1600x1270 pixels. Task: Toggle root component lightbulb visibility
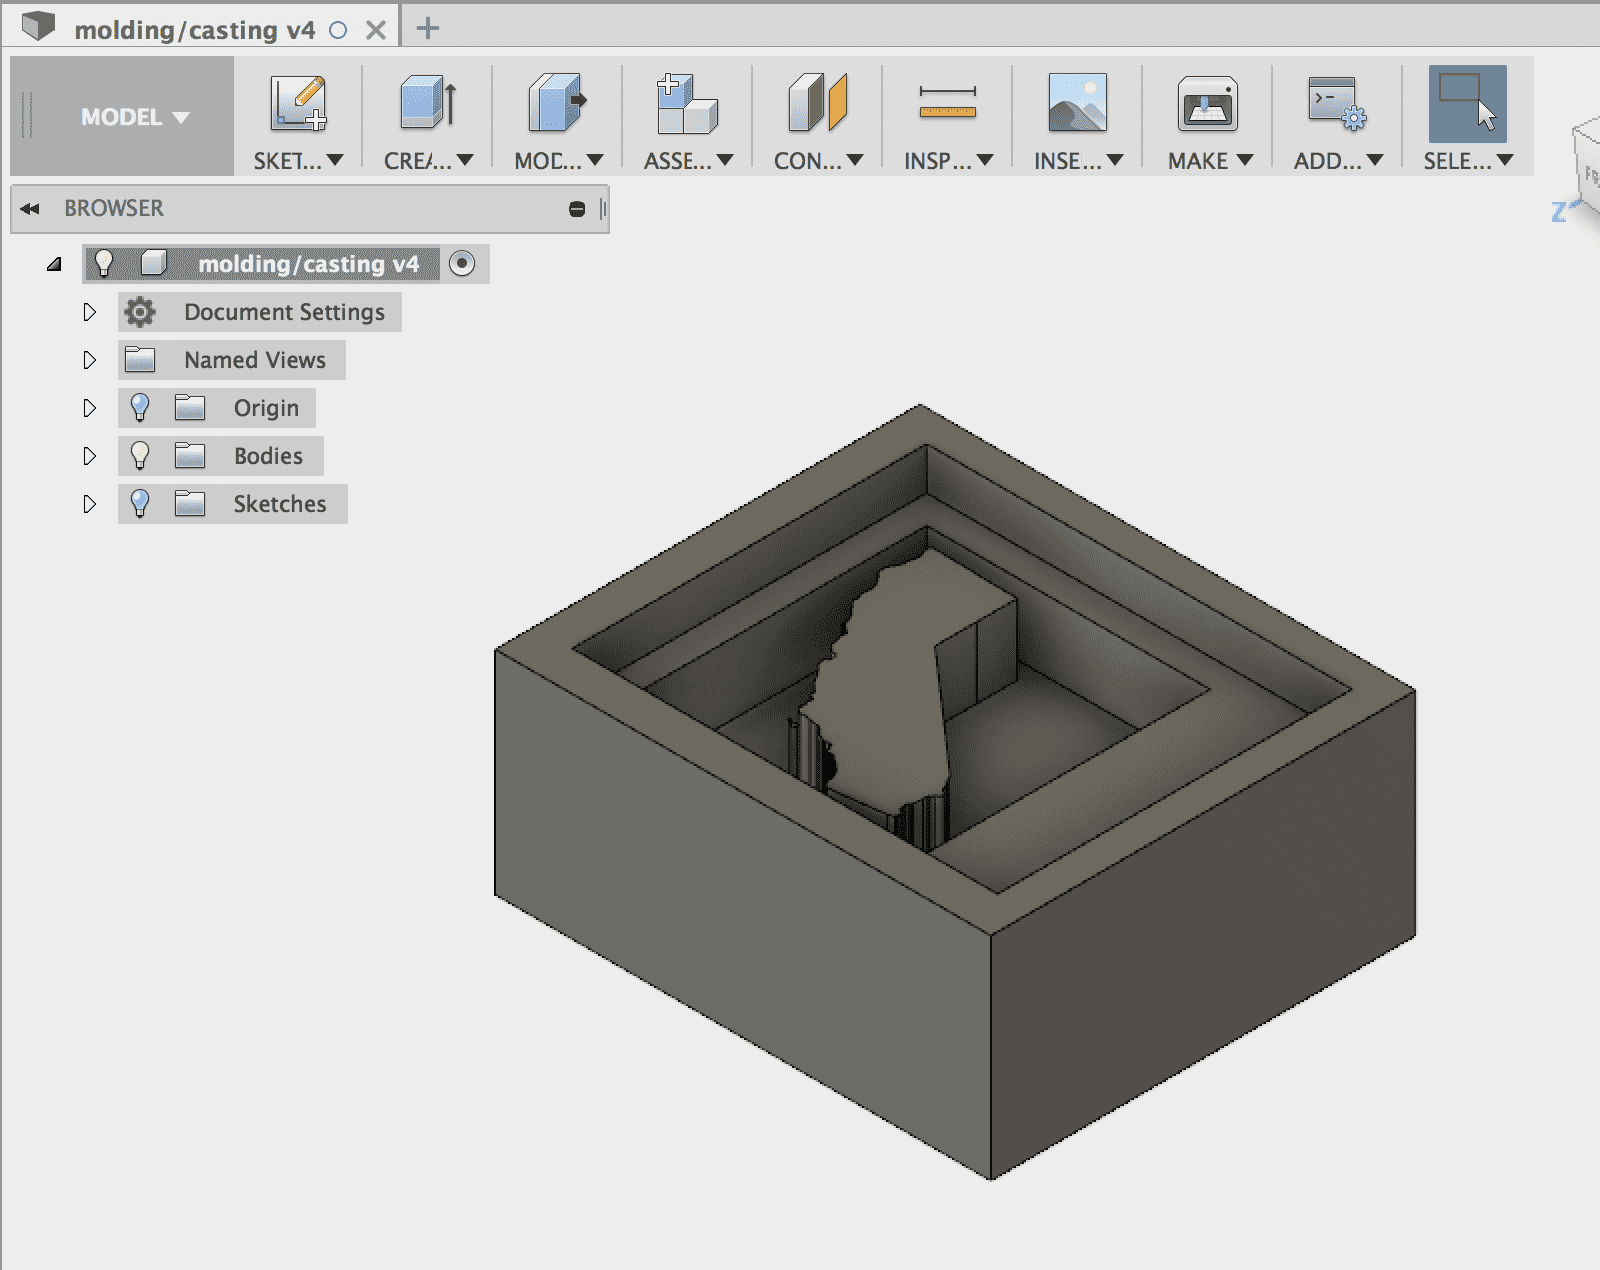coord(104,263)
